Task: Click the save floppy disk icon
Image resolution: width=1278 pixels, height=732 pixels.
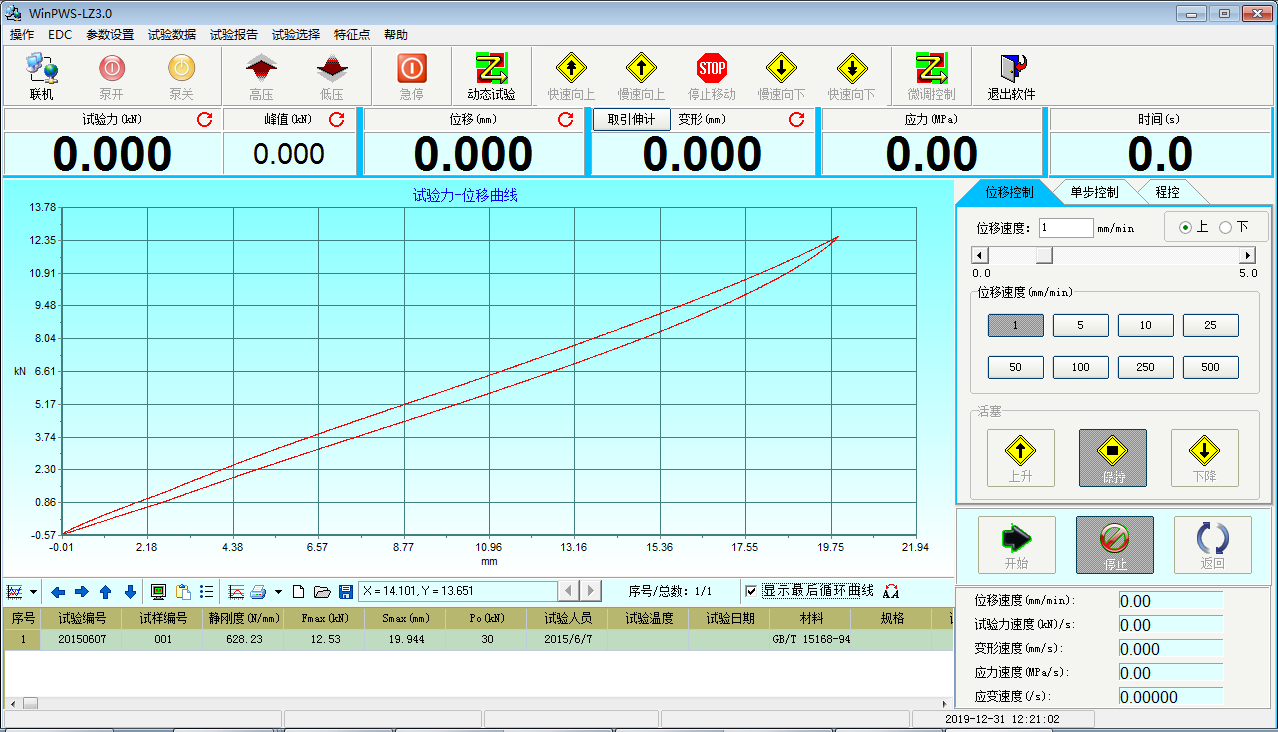Action: tap(345, 591)
